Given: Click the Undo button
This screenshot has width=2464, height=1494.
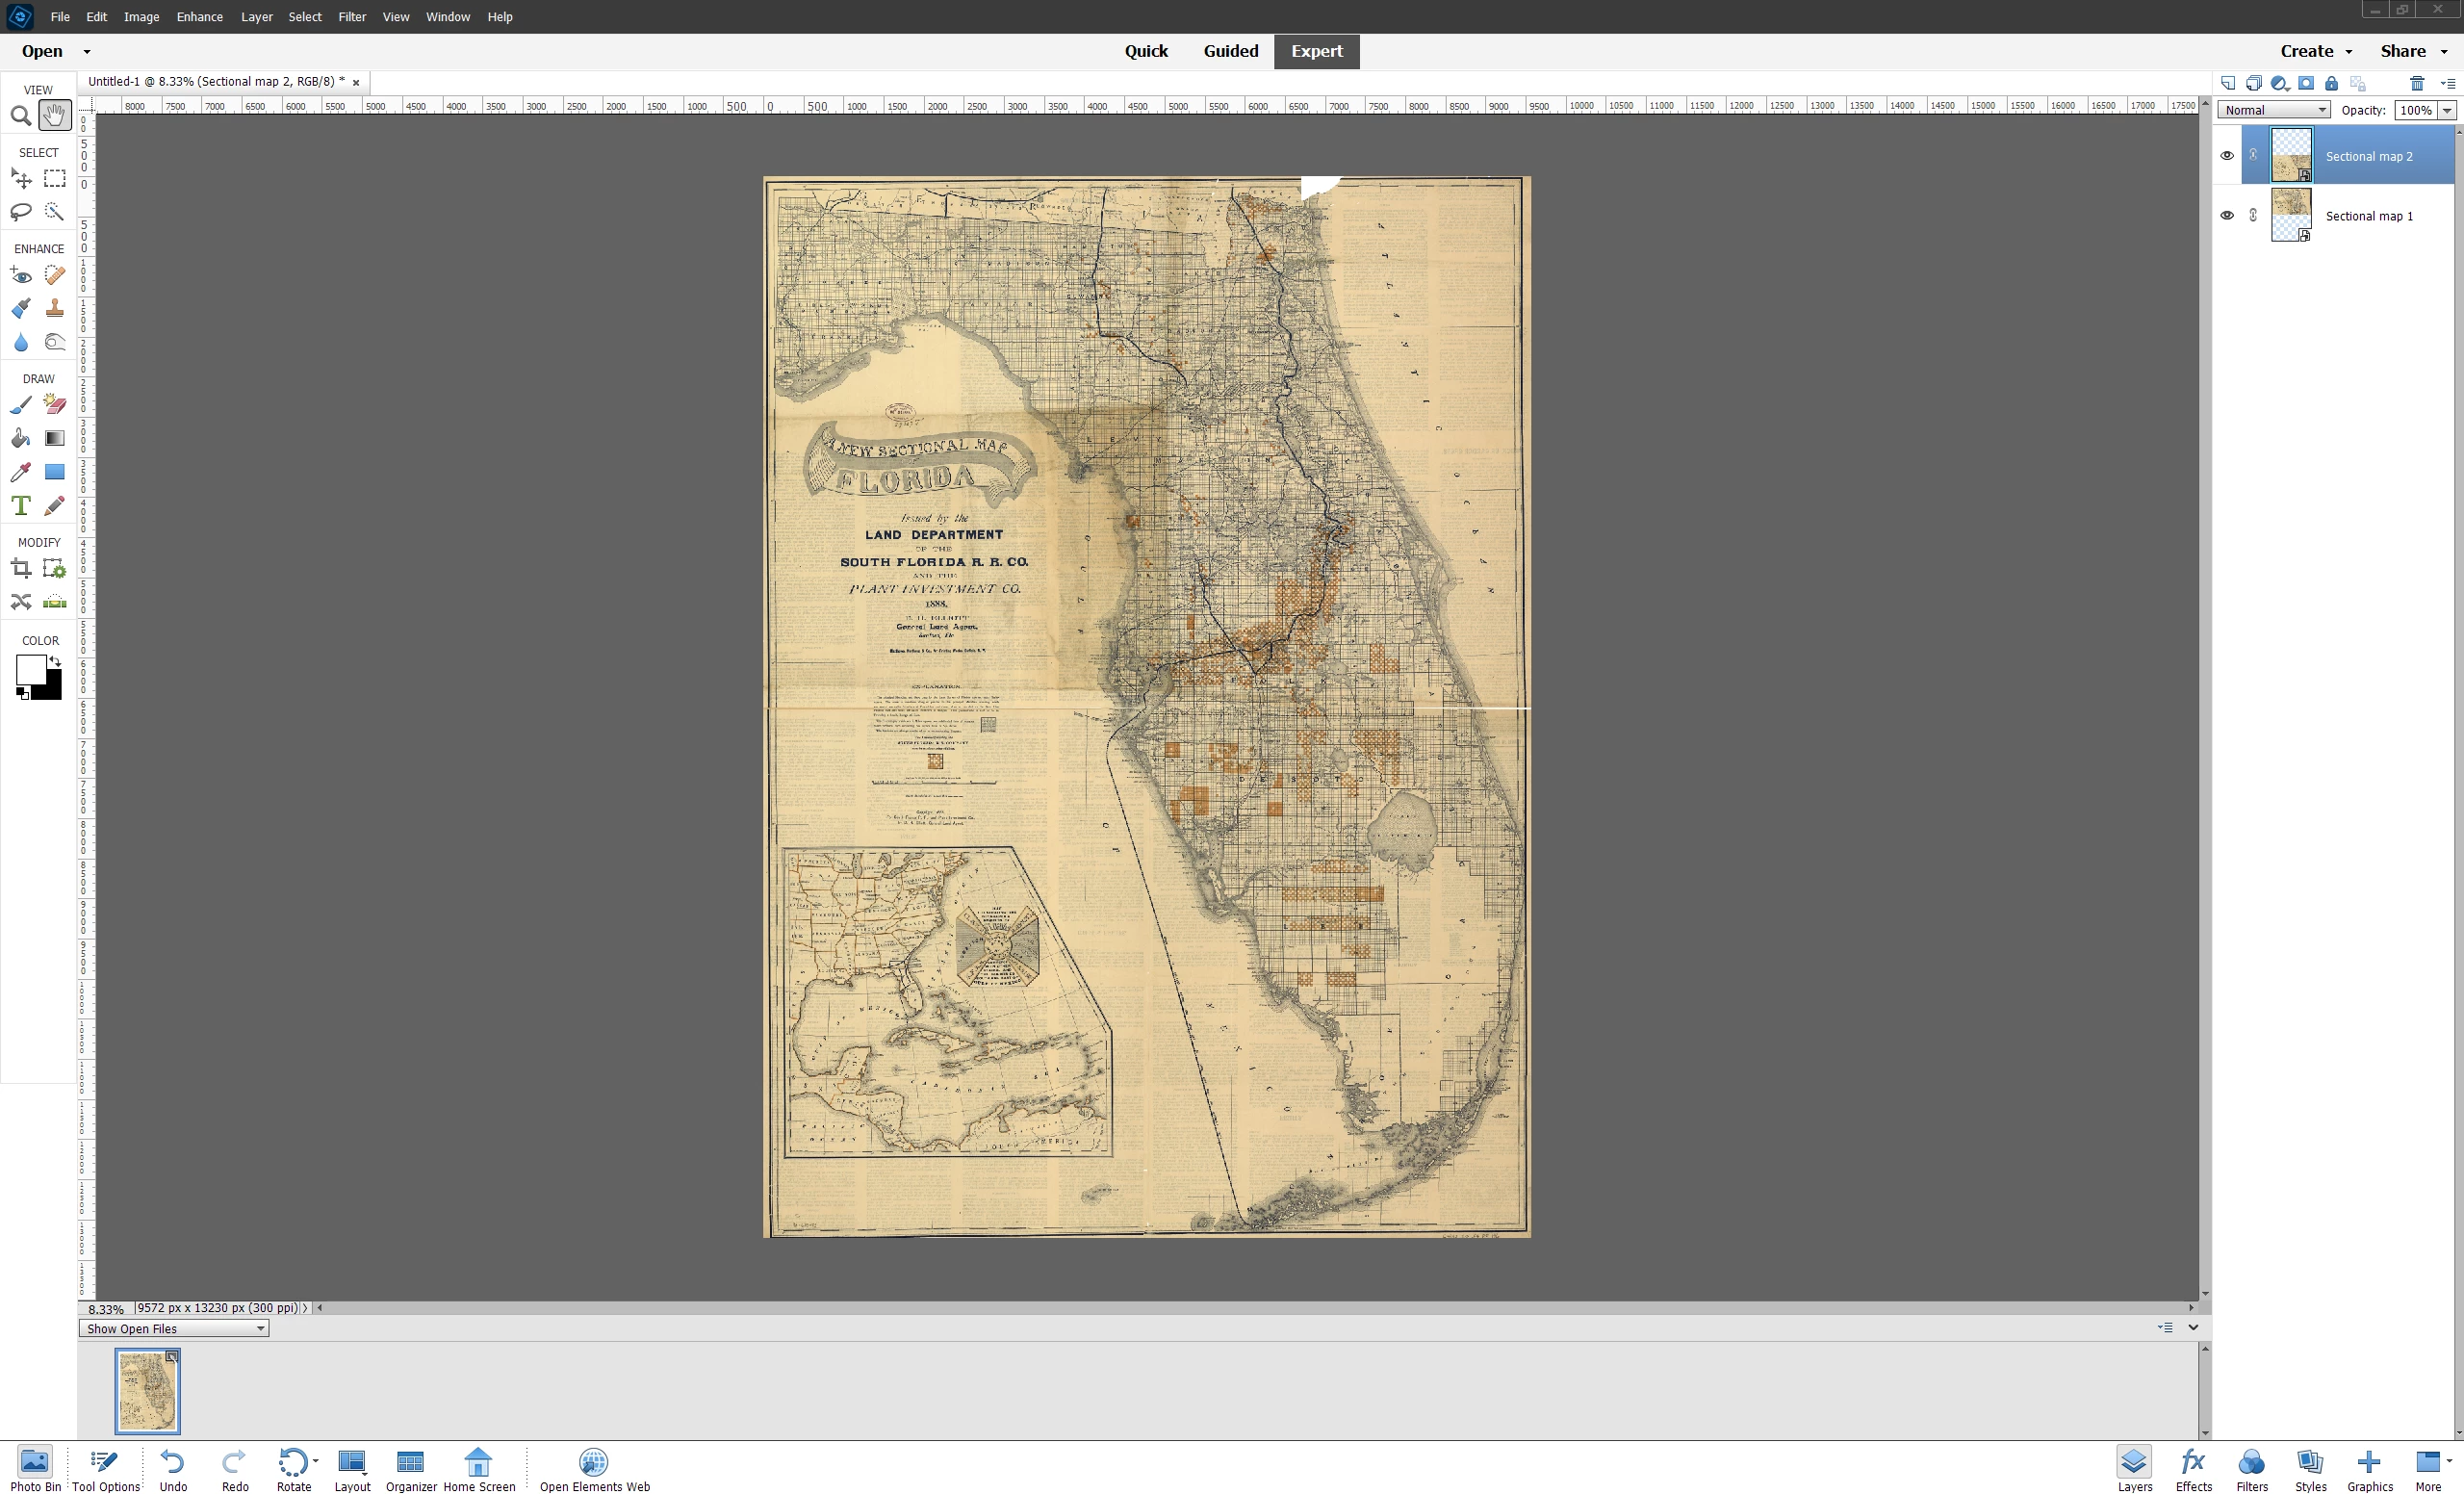Looking at the screenshot, I should [173, 1468].
